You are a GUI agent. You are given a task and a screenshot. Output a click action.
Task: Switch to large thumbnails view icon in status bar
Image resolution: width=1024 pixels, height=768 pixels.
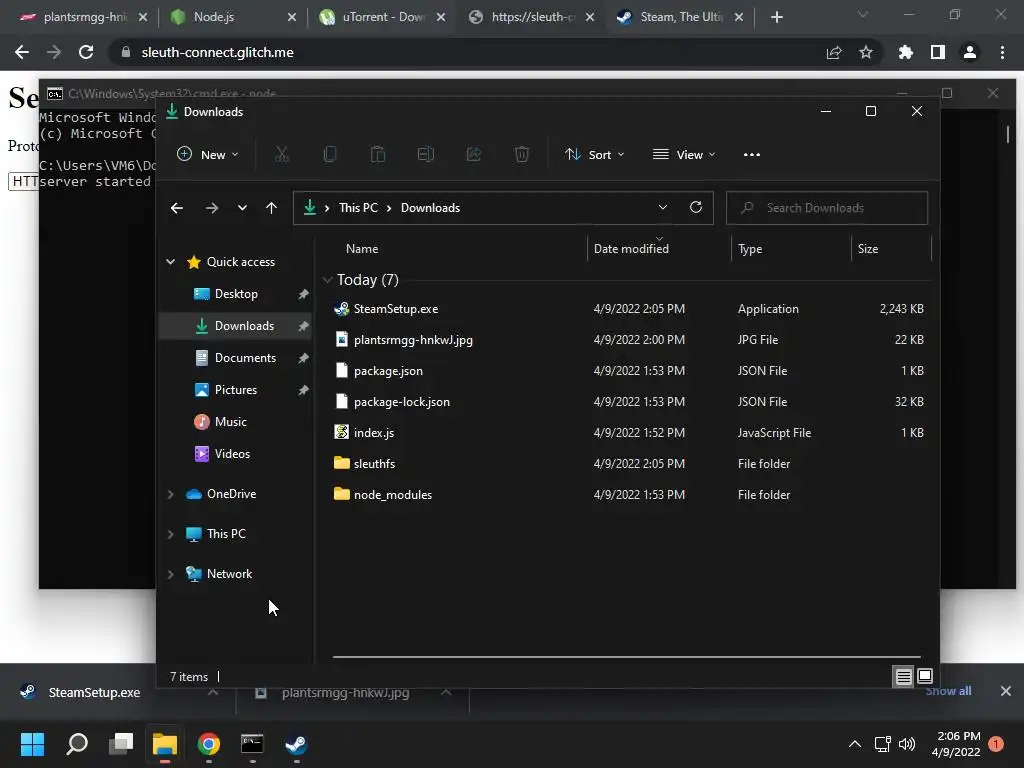coord(925,677)
